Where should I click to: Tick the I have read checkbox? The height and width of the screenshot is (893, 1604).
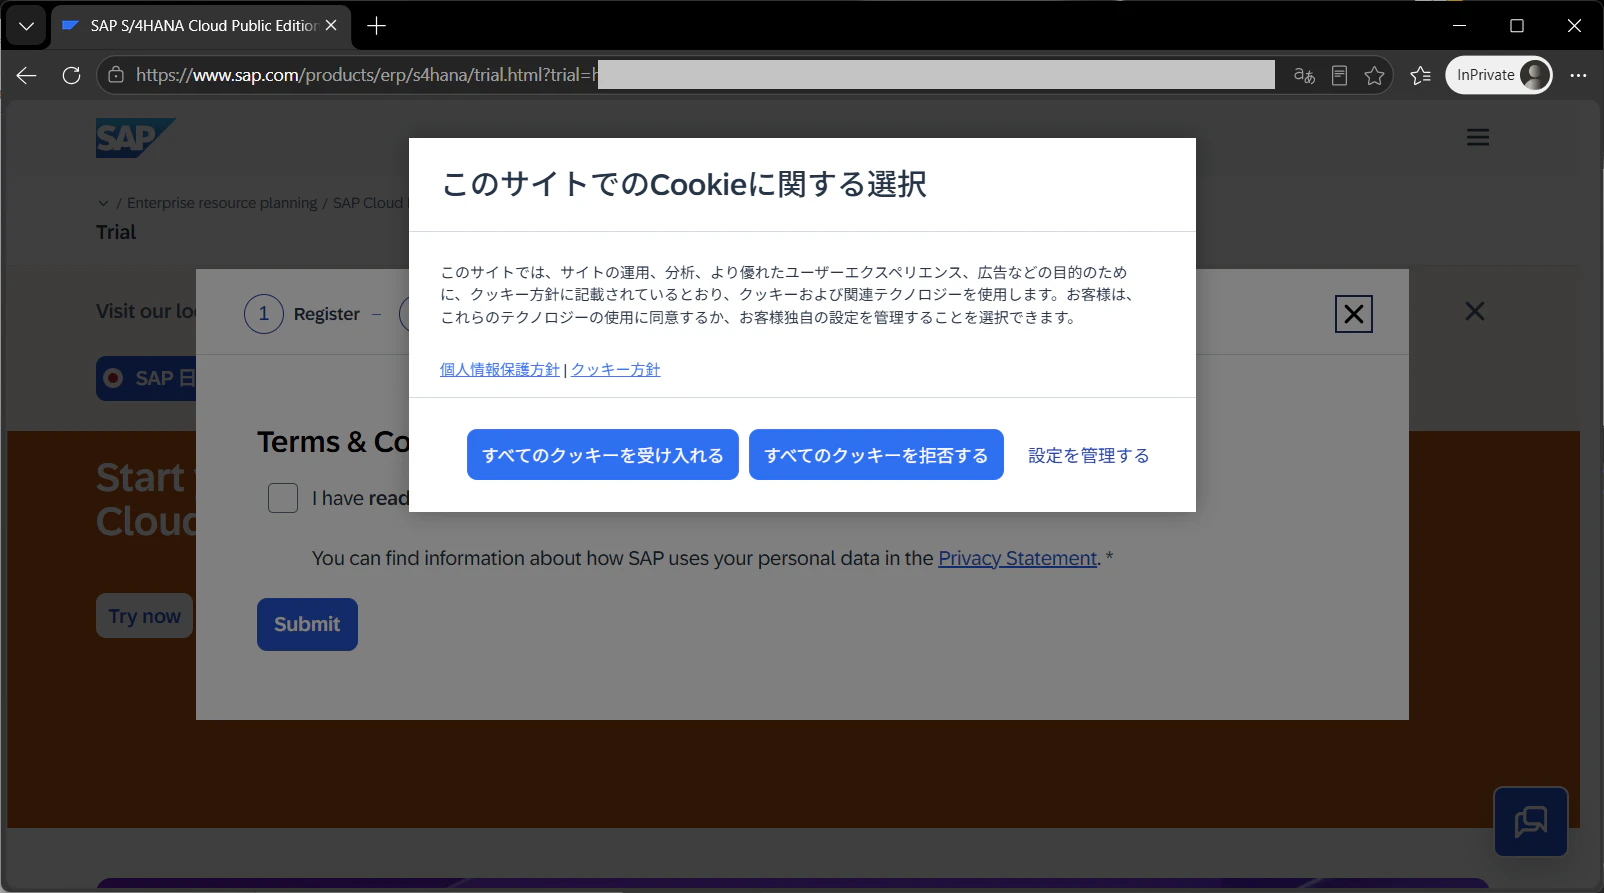(x=283, y=498)
